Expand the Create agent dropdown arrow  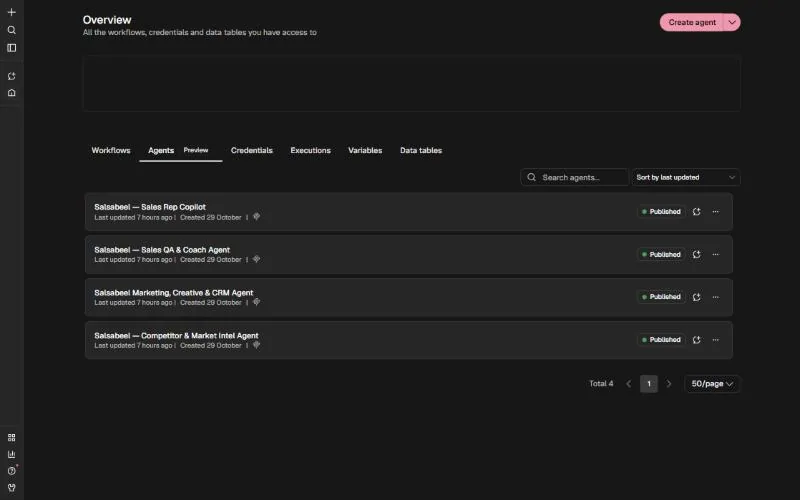click(732, 22)
